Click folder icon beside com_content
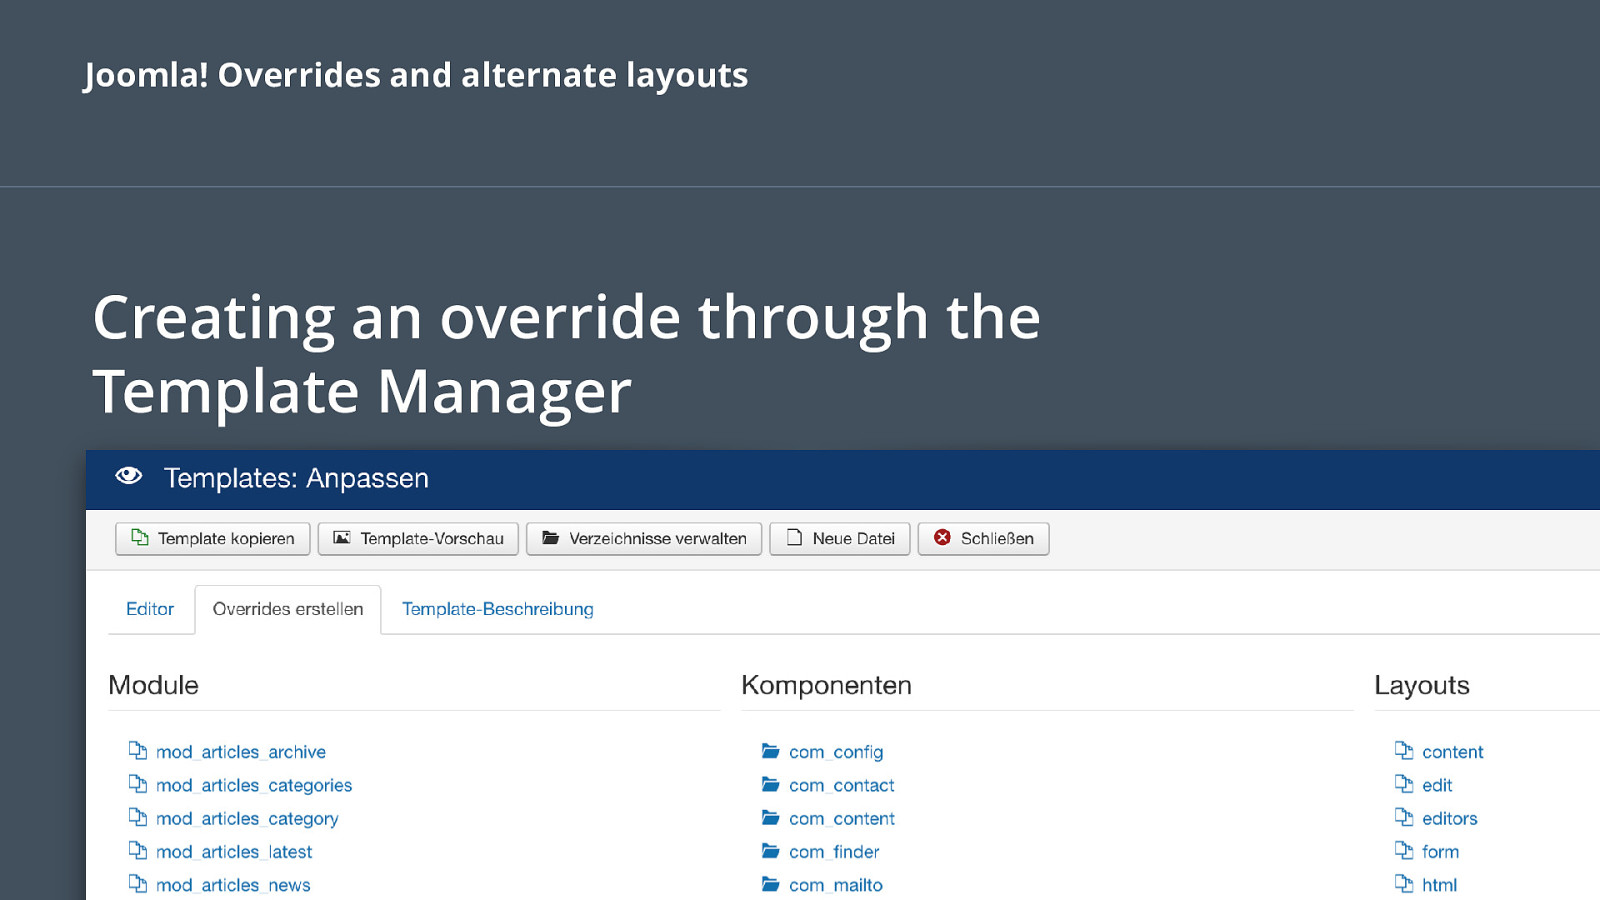This screenshot has height=900, width=1600. [770, 817]
